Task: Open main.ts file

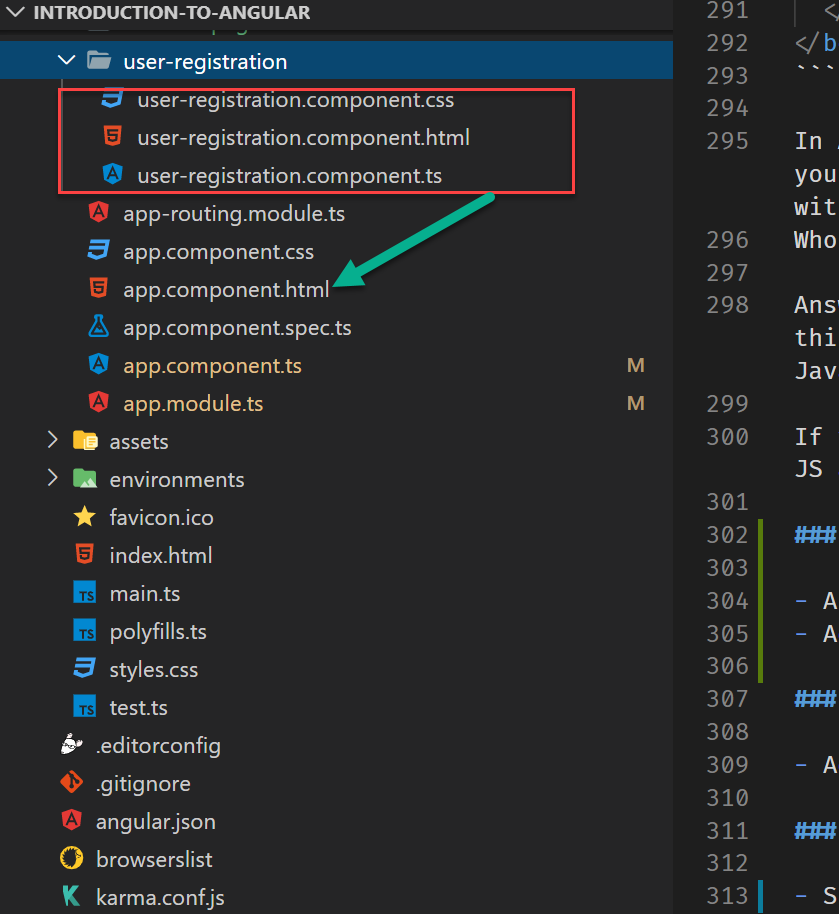Action: tap(145, 593)
